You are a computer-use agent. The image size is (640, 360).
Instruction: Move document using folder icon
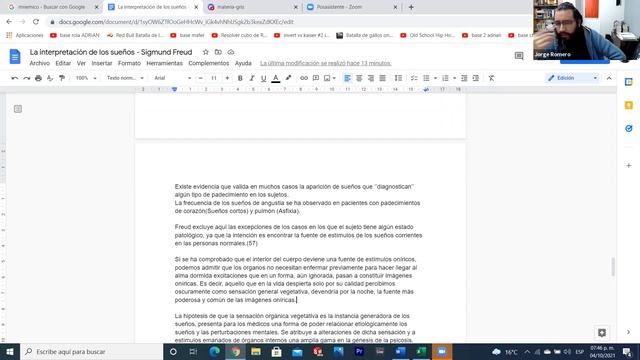(x=218, y=52)
